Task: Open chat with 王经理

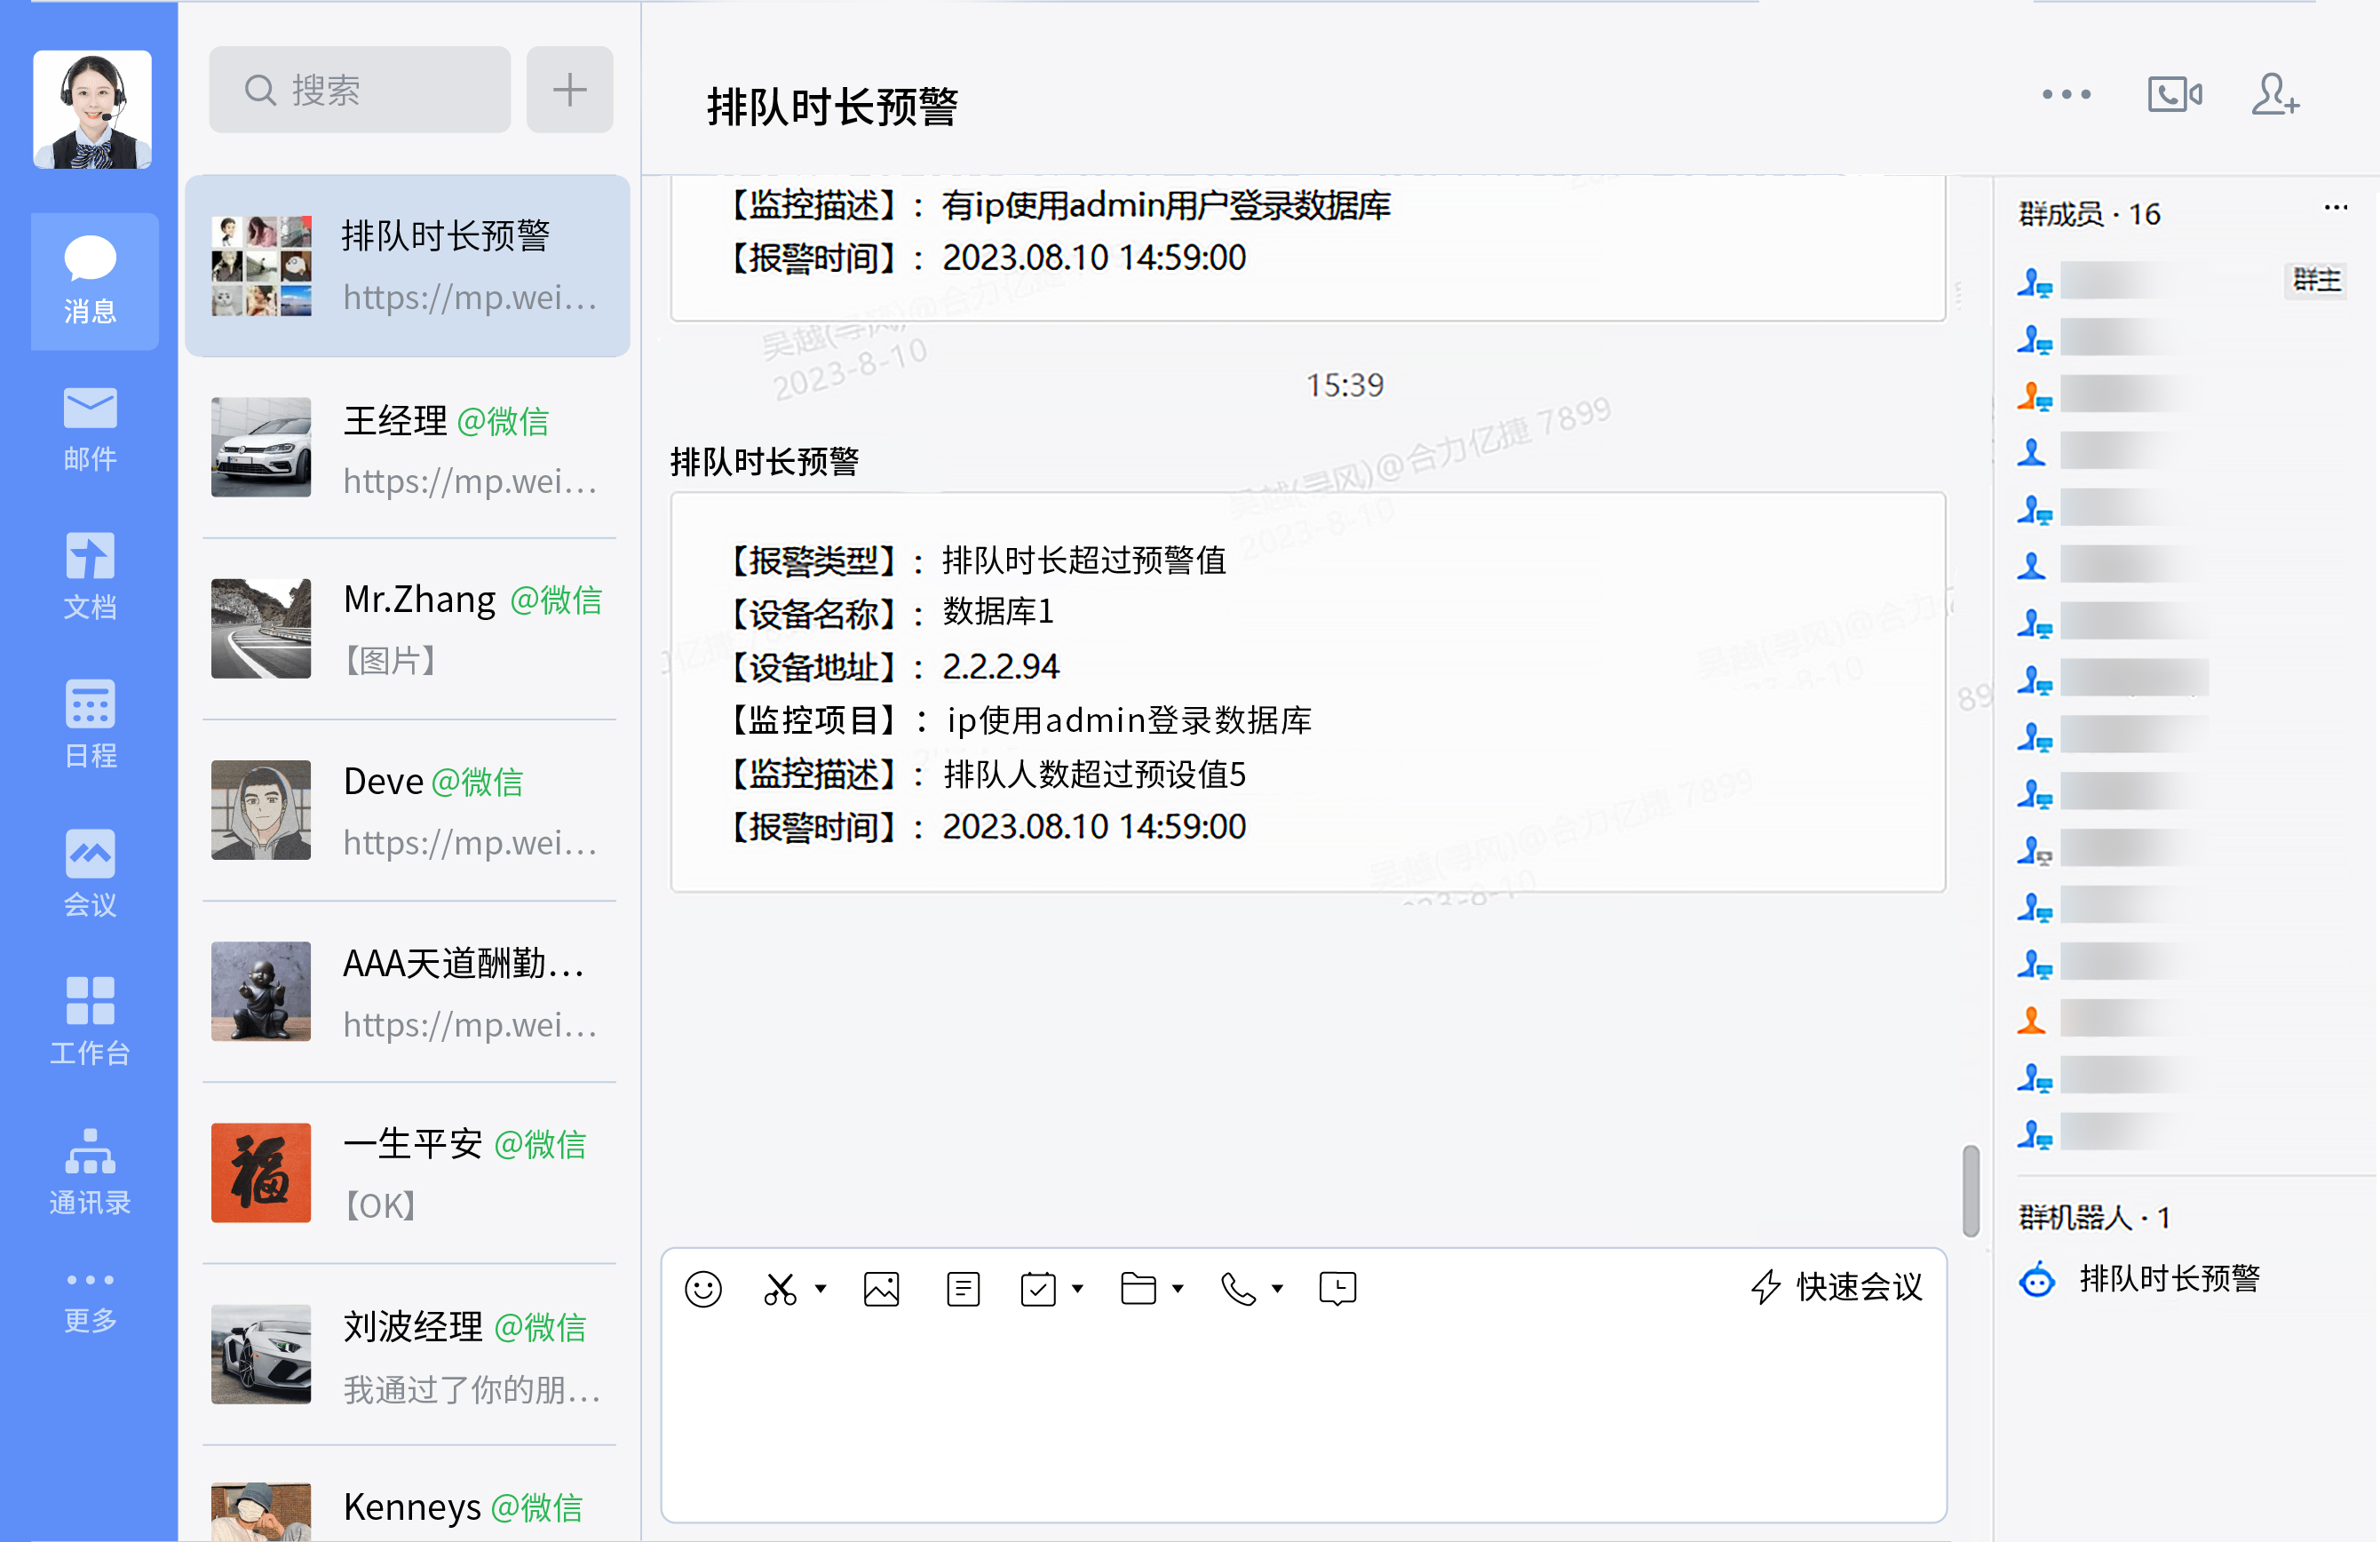Action: pos(408,448)
